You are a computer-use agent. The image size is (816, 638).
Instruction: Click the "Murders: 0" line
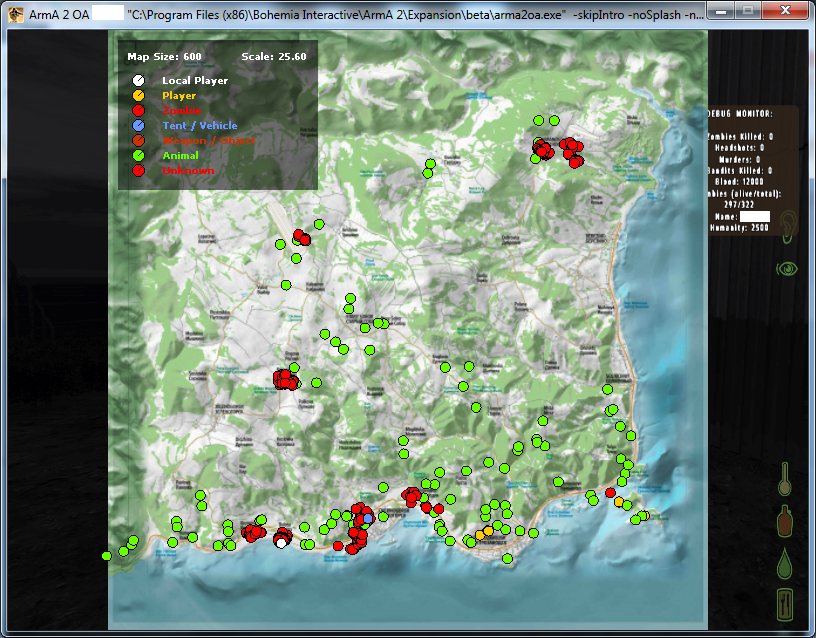[x=740, y=159]
